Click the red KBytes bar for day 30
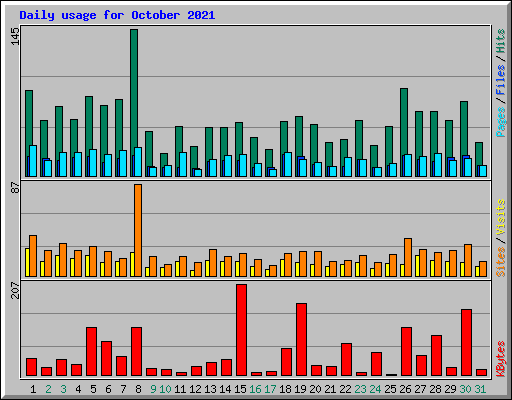This screenshot has width=512, height=400. point(466,342)
